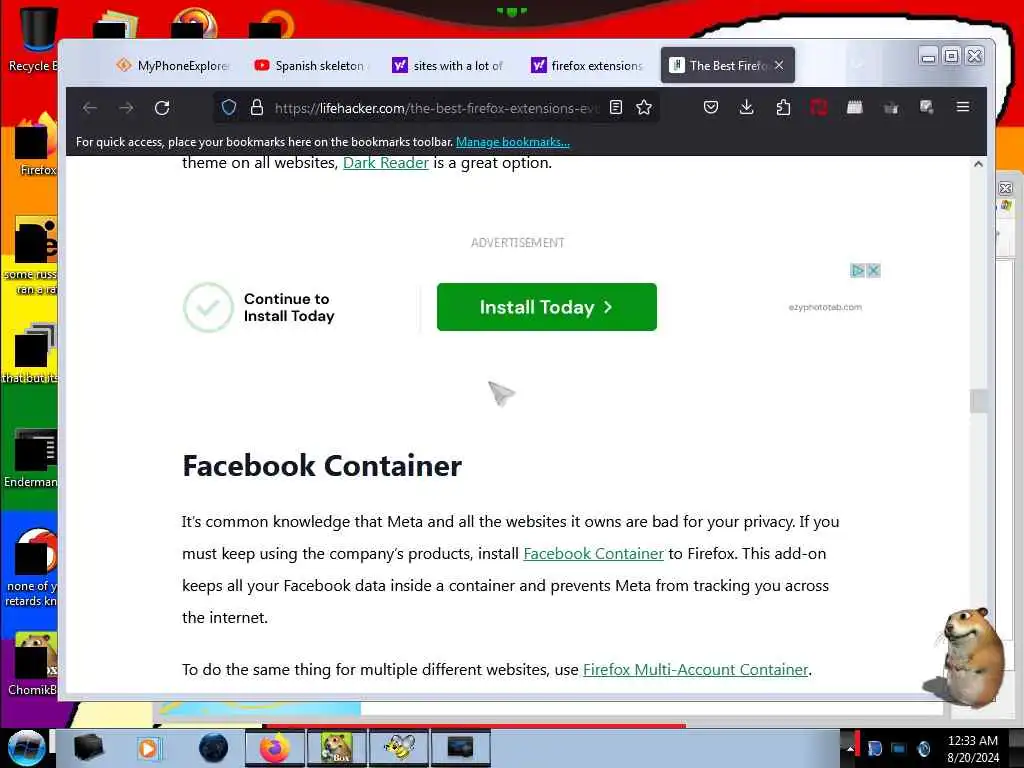
Task: Open the Facebook Container link
Action: point(594,554)
